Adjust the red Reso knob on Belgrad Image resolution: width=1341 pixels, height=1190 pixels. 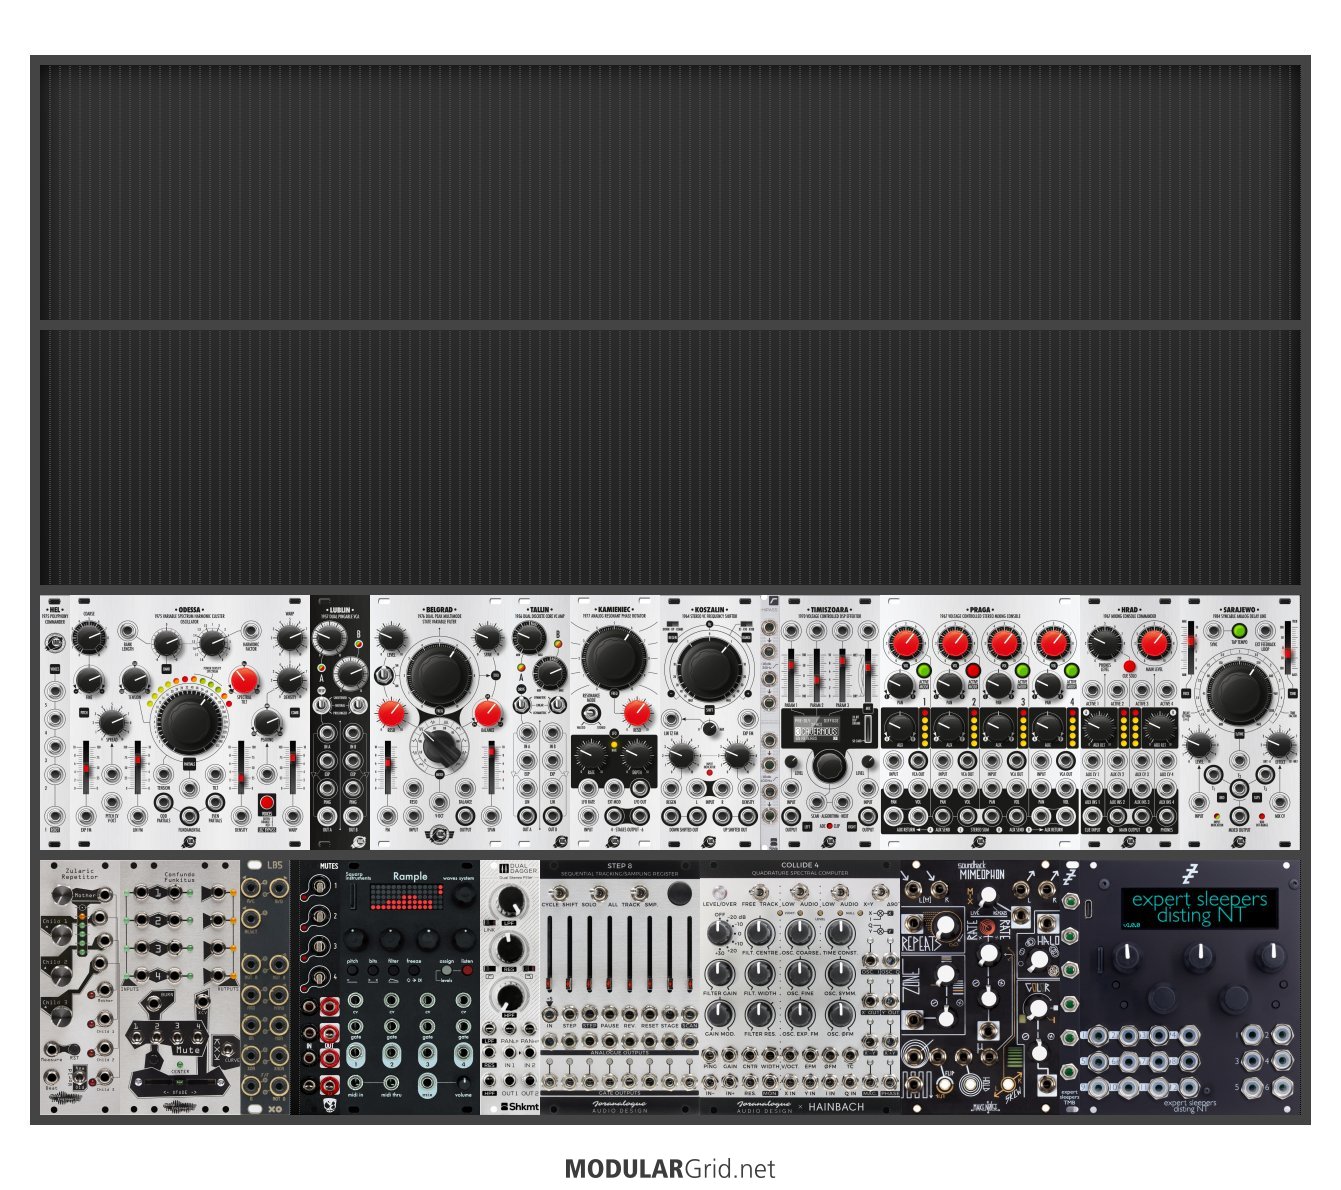coord(391,713)
